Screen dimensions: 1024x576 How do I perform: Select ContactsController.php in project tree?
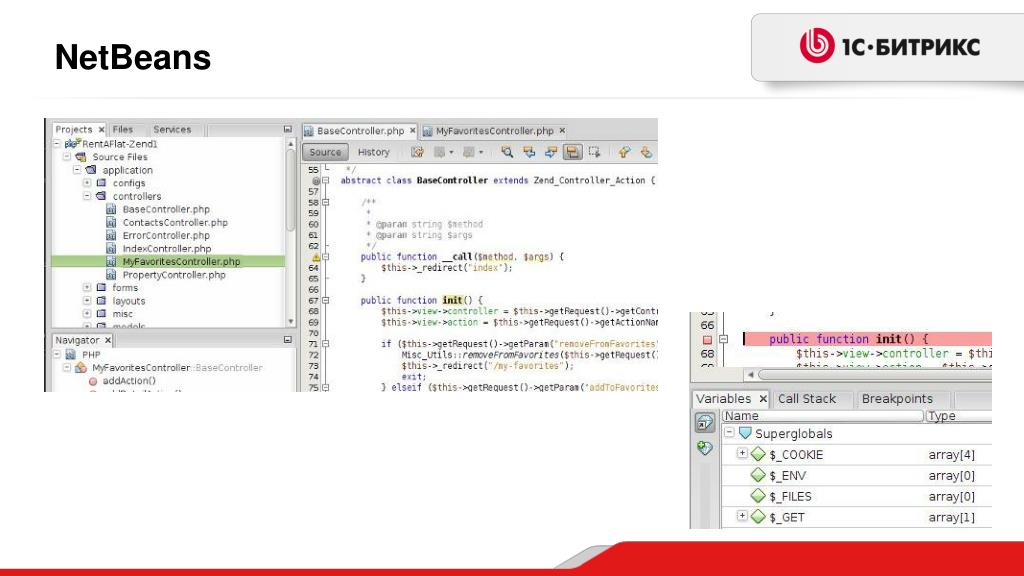(175, 222)
